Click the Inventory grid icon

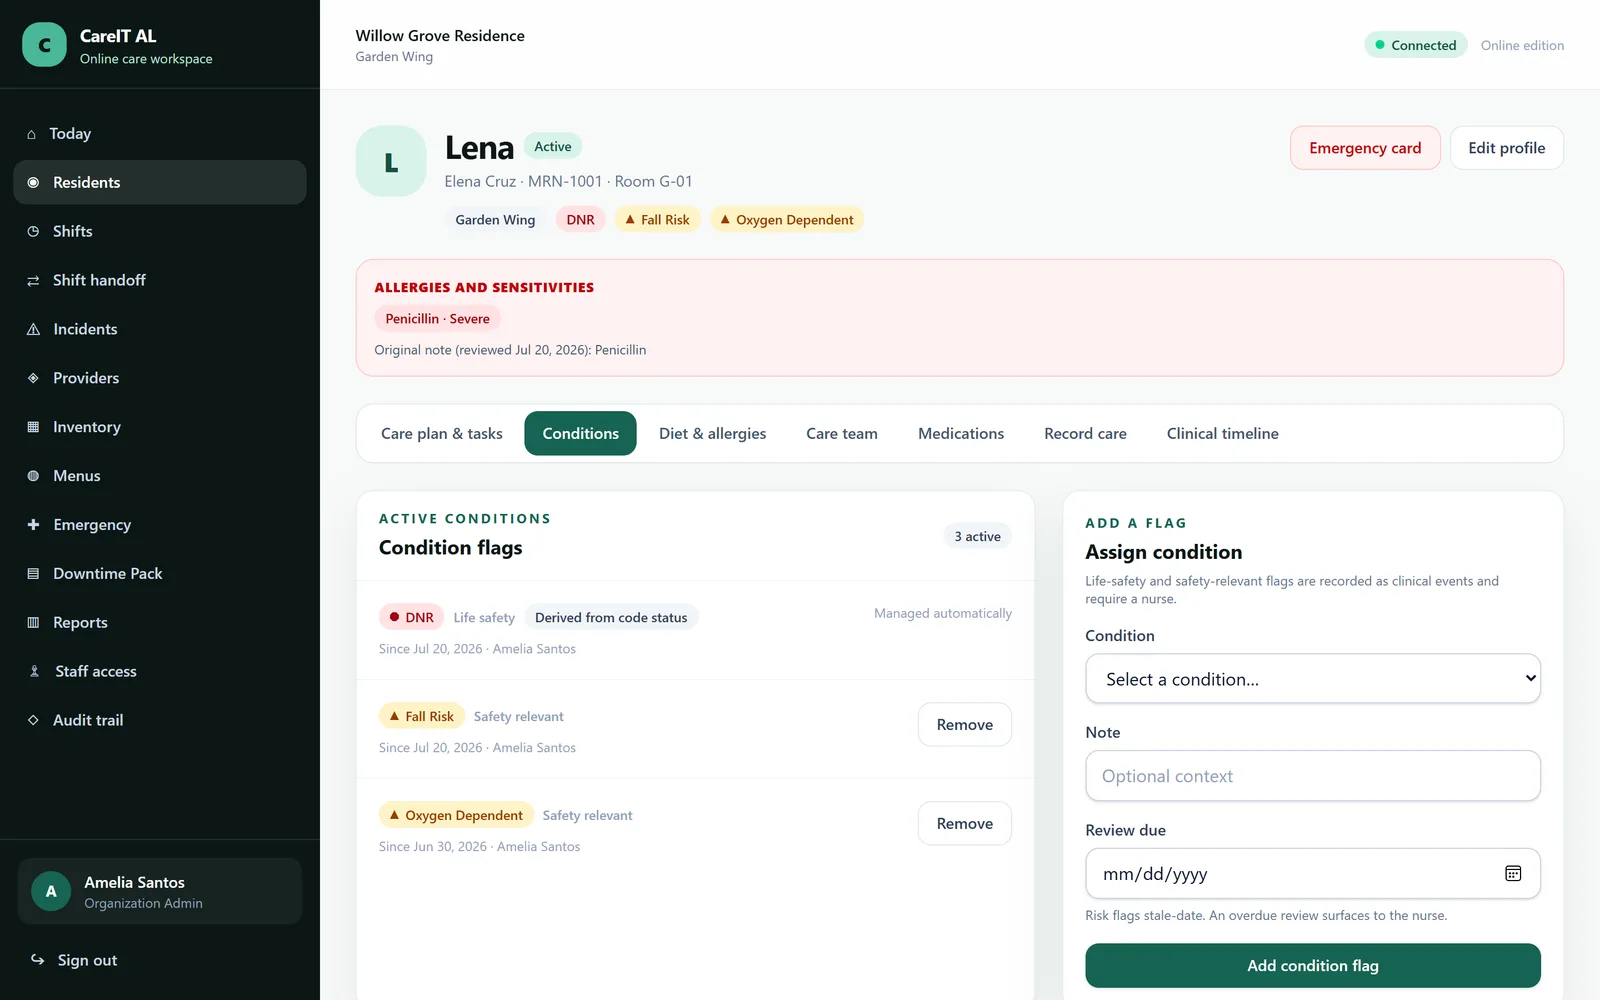(33, 427)
